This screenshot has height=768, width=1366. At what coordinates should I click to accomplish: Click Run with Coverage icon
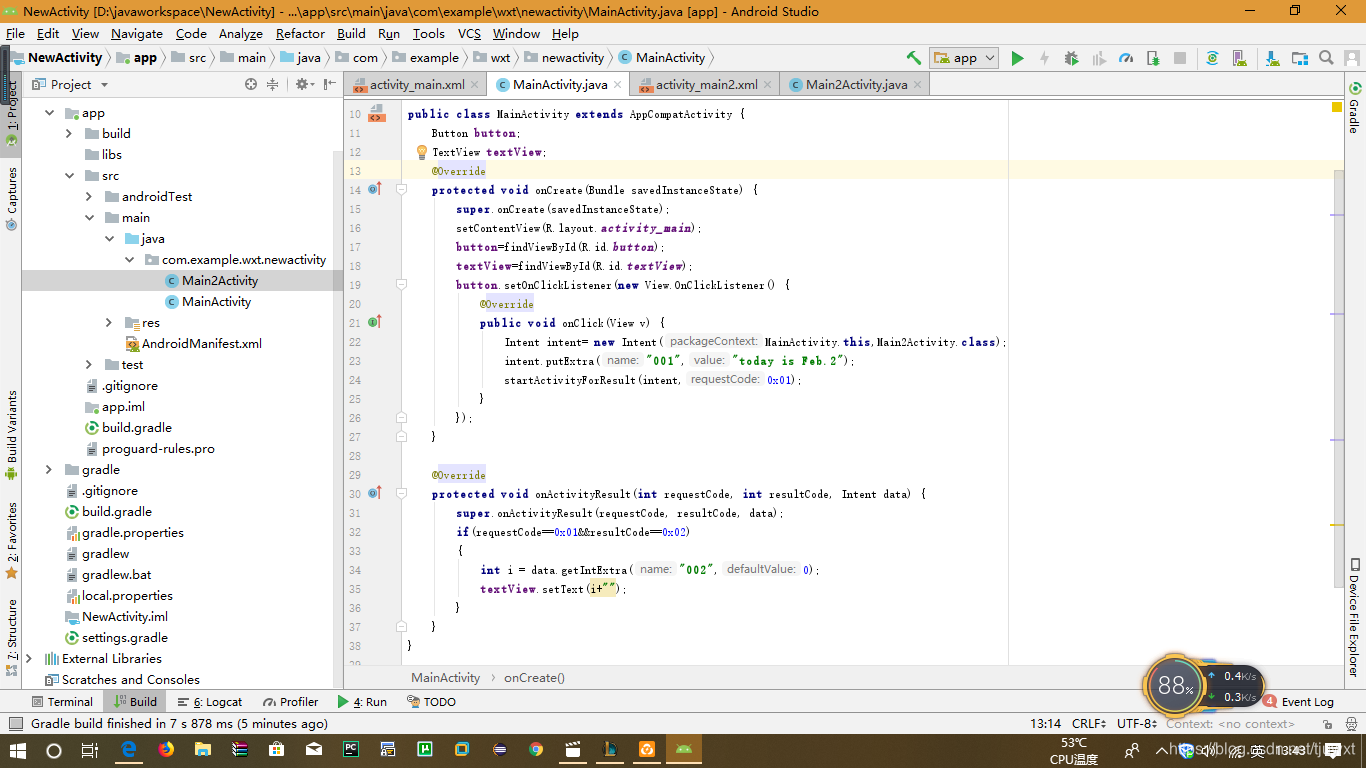(x=1098, y=58)
